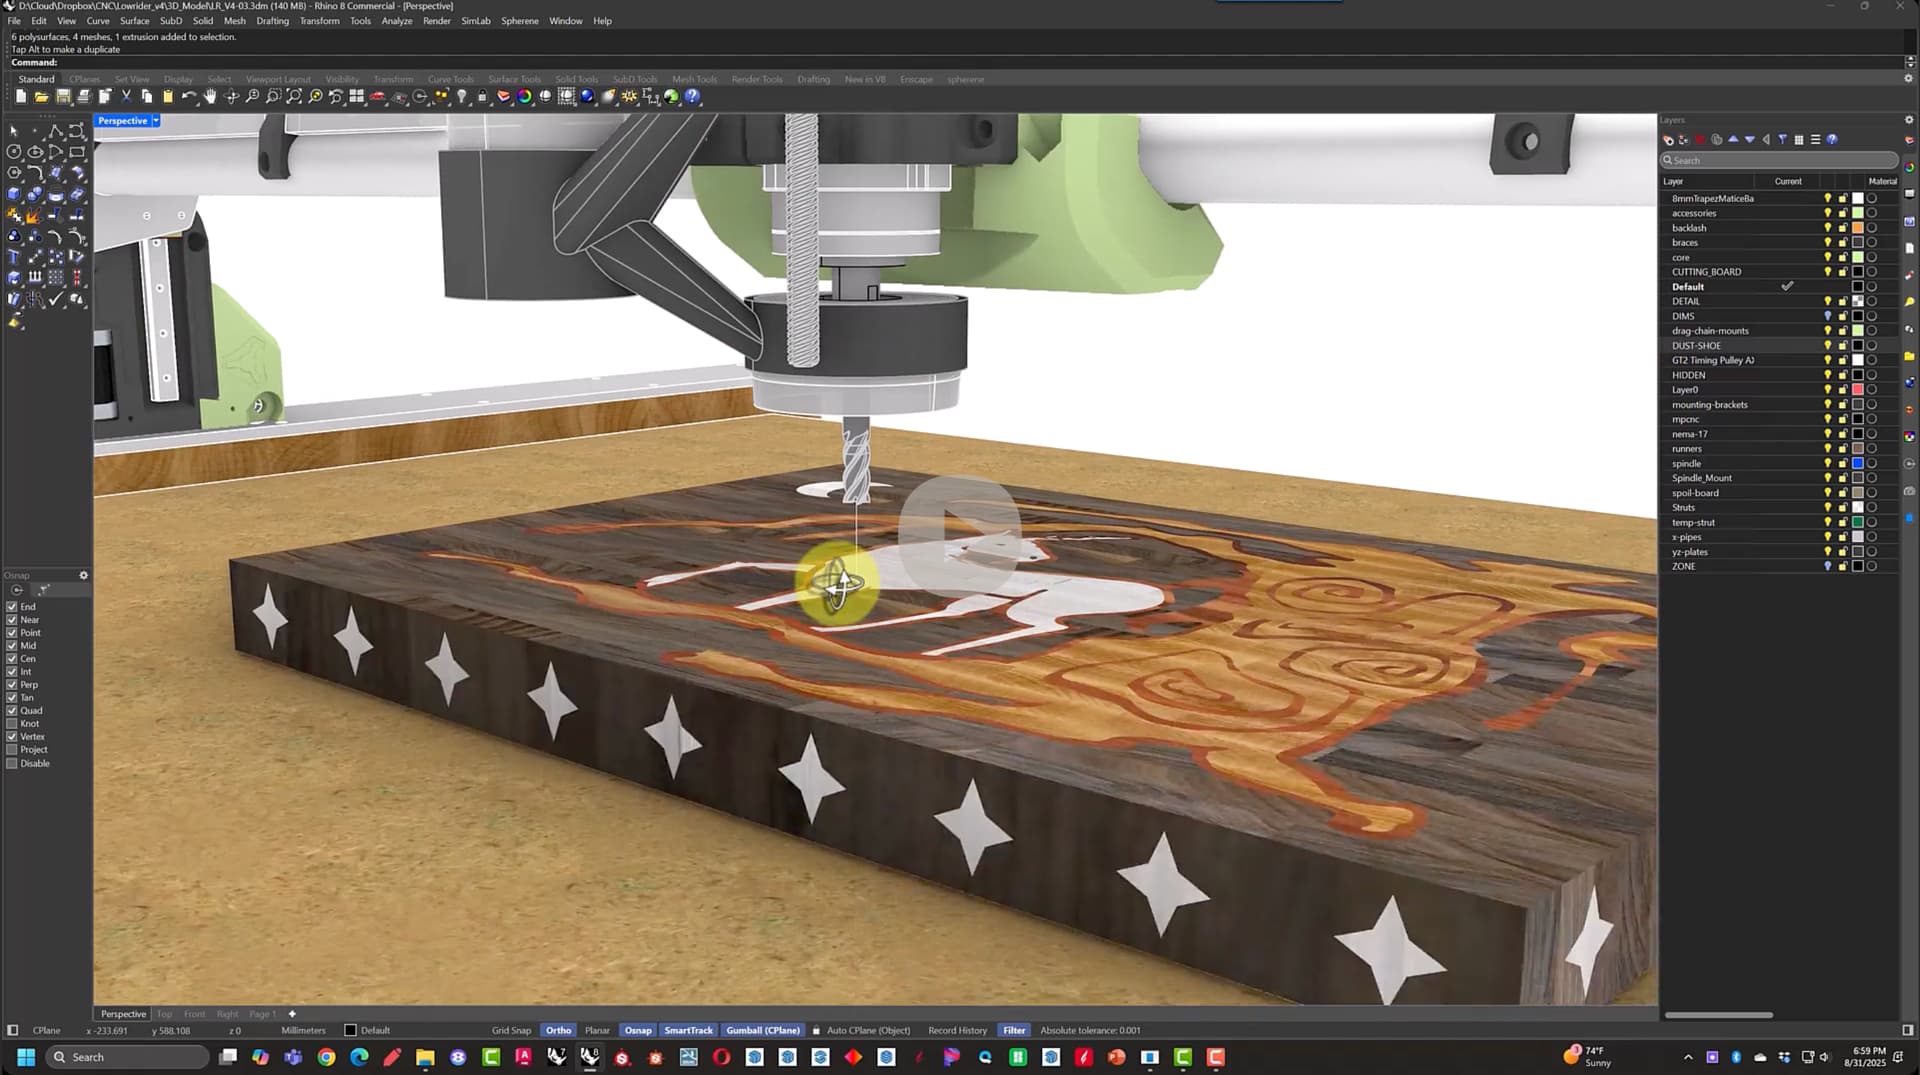Click the Text object tool icon
The height and width of the screenshot is (1075, 1920).
click(x=14, y=257)
